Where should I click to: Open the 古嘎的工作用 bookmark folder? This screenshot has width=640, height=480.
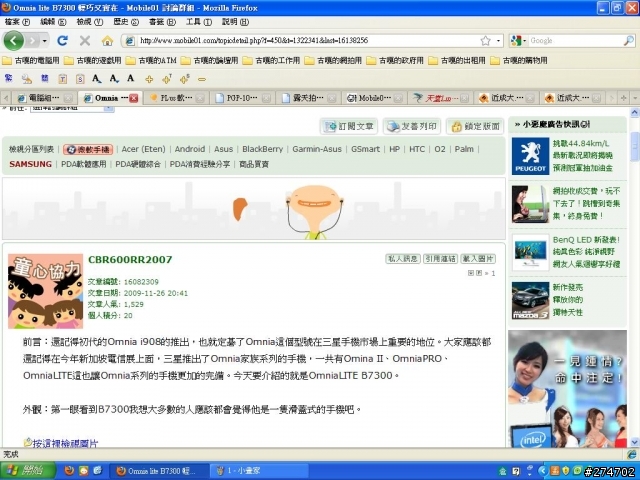click(271, 60)
